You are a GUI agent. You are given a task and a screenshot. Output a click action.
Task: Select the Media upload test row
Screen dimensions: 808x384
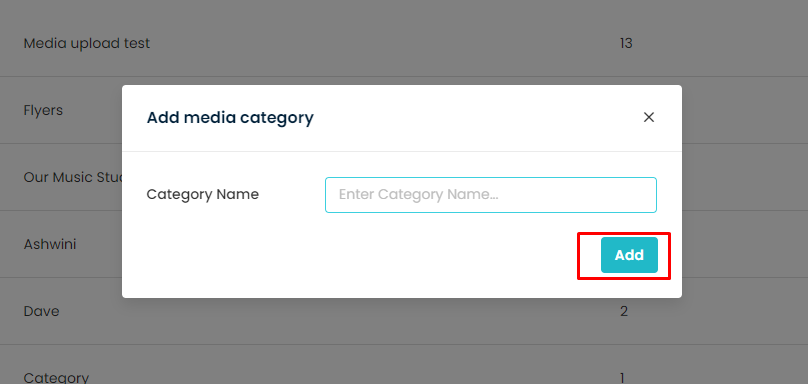click(404, 43)
